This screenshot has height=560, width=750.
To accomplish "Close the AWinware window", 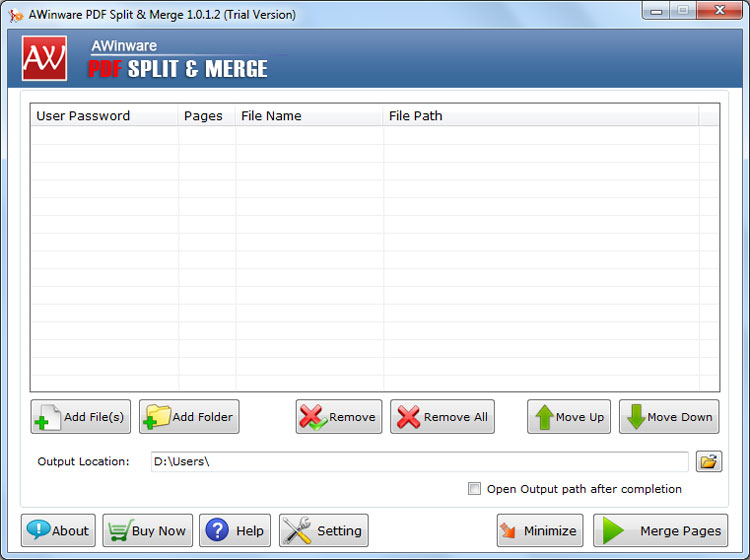I will (x=719, y=10).
